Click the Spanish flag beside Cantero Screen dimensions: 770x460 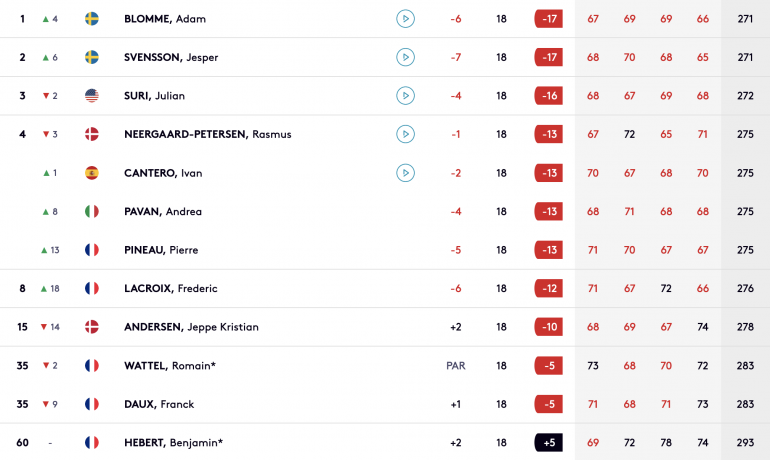[92, 173]
